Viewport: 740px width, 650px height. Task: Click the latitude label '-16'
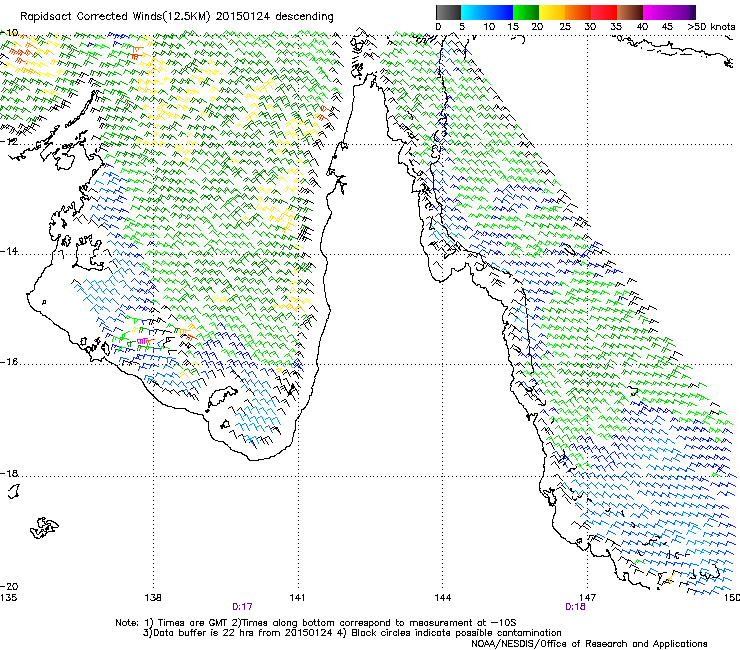click(9, 362)
